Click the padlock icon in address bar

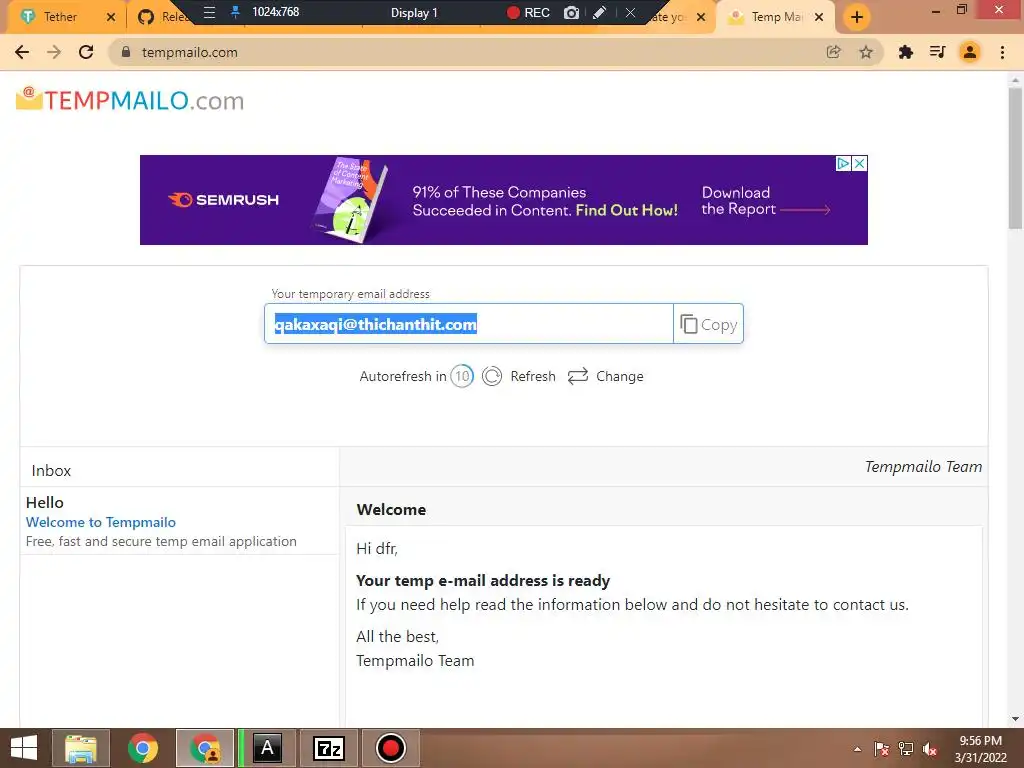click(126, 52)
